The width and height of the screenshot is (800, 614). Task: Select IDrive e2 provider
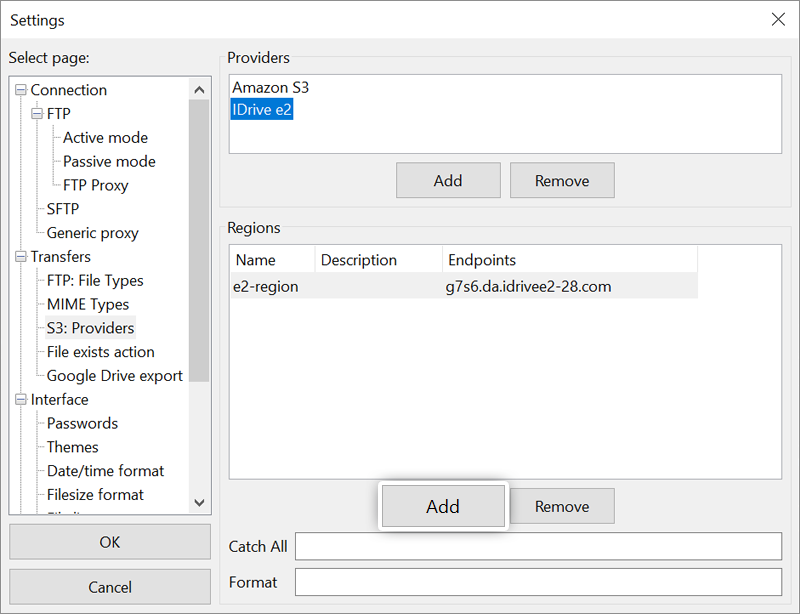[262, 110]
